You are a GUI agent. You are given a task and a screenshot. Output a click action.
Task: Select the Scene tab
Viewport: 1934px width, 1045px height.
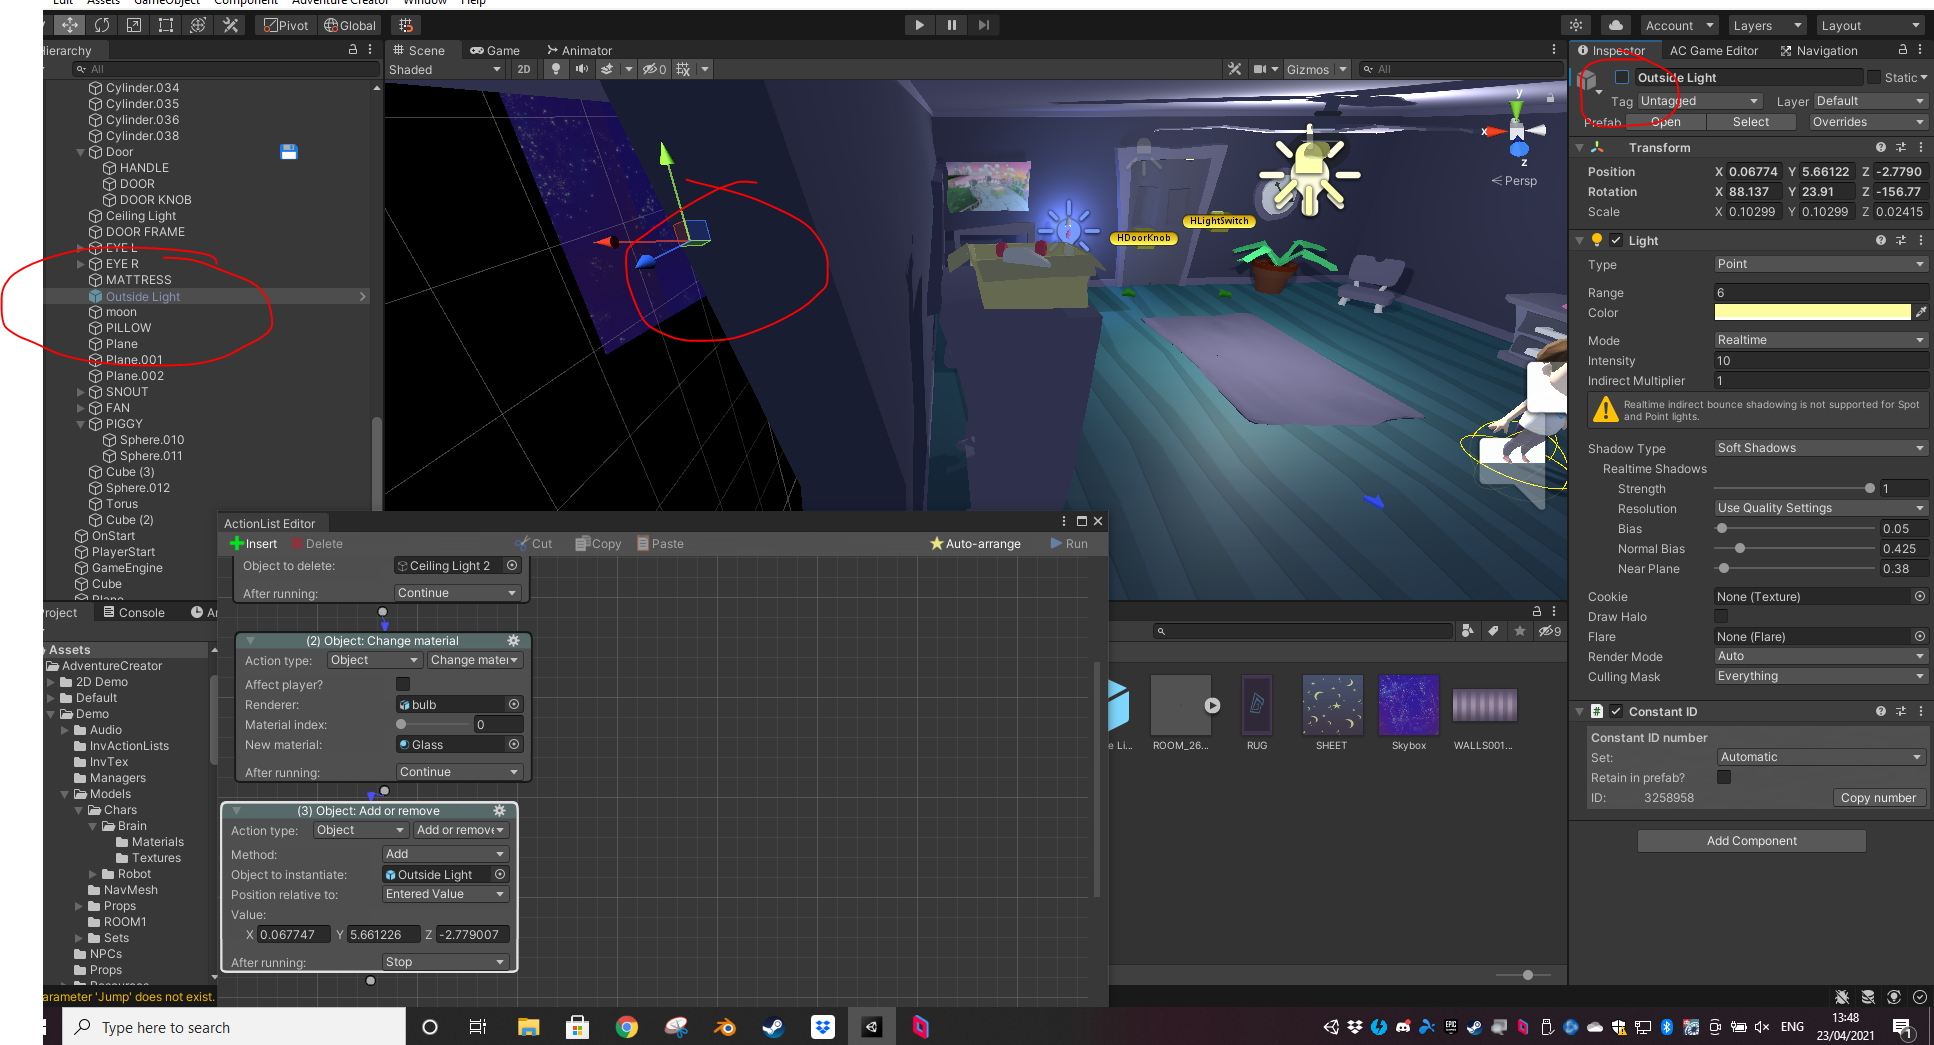click(x=419, y=50)
